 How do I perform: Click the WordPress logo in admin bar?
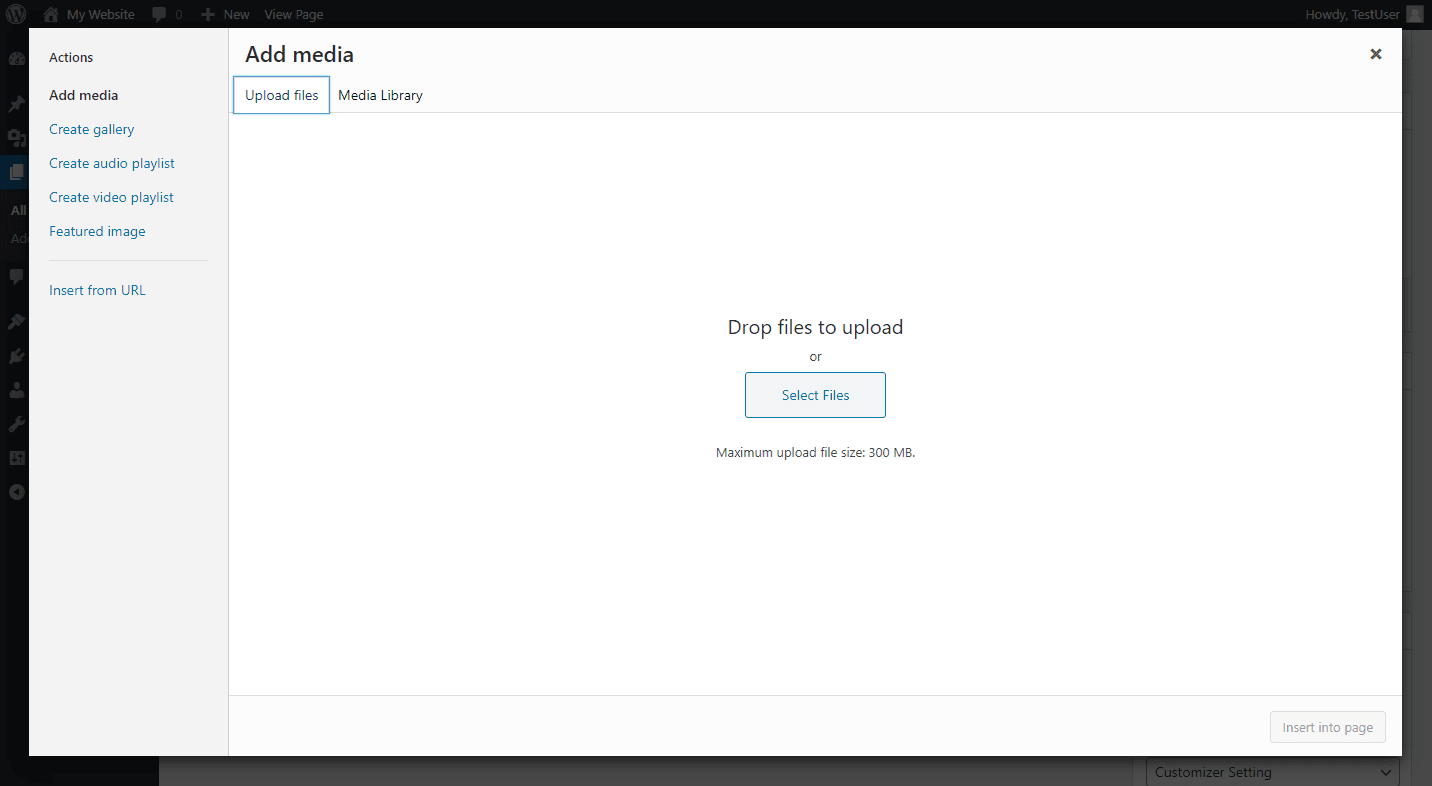point(17,14)
